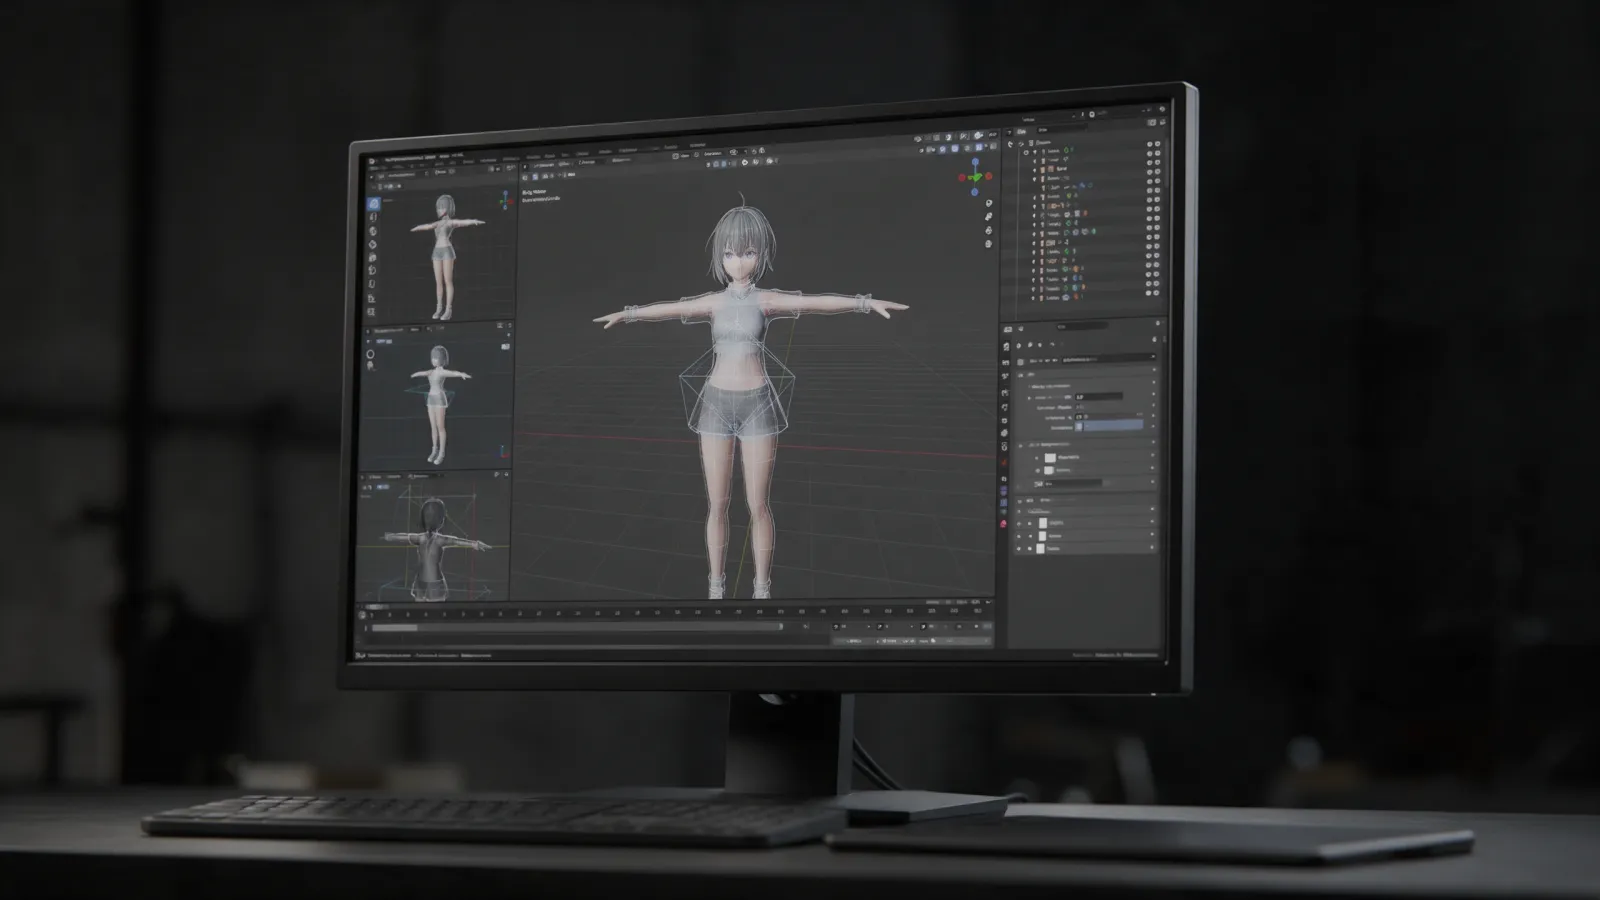Image resolution: width=1600 pixels, height=900 pixels.
Task: Select the Move tool in top-left viewport toolbar
Action: (x=373, y=231)
